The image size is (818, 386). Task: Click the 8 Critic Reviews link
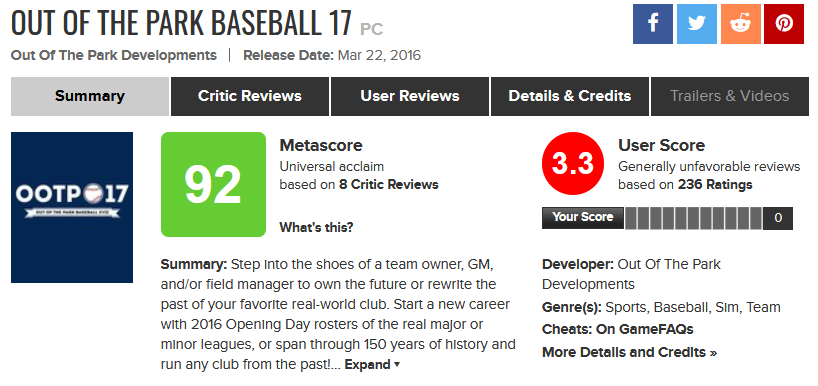[389, 185]
